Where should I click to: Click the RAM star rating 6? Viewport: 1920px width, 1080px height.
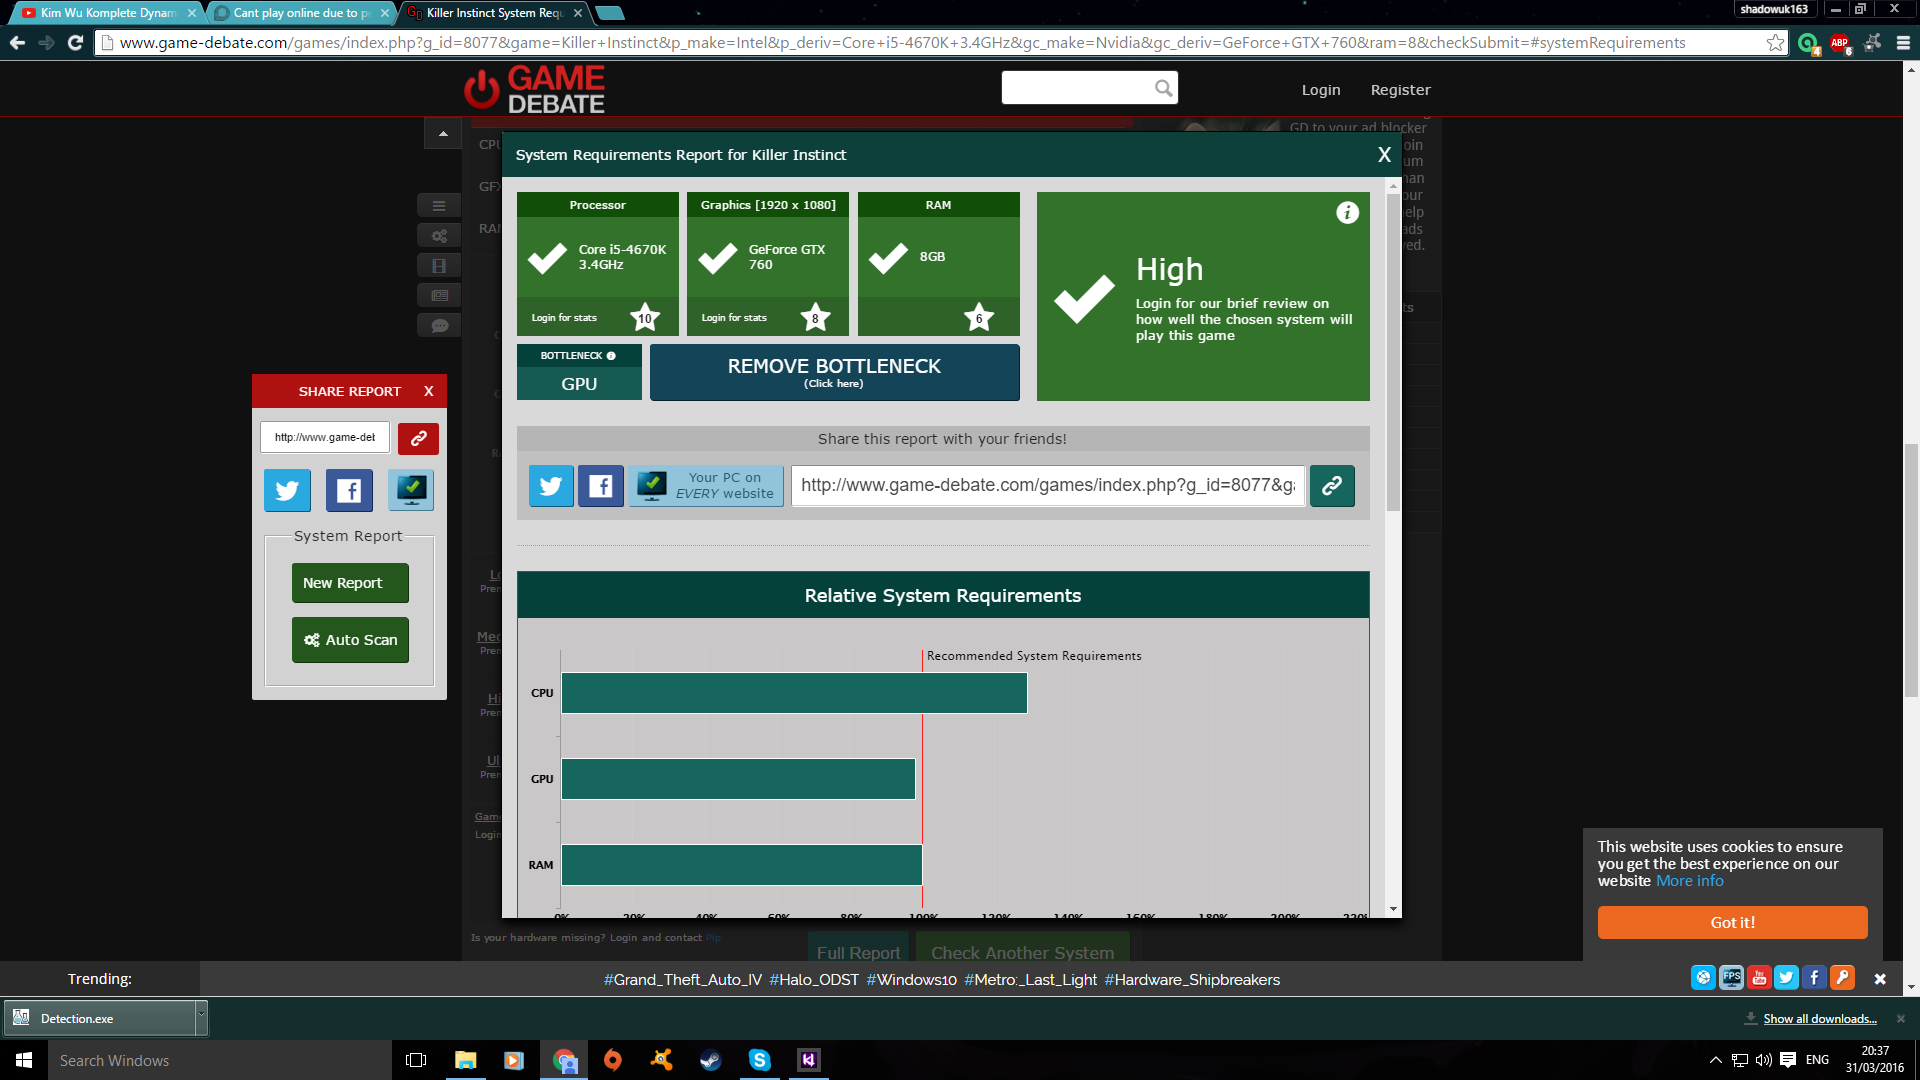pos(979,318)
